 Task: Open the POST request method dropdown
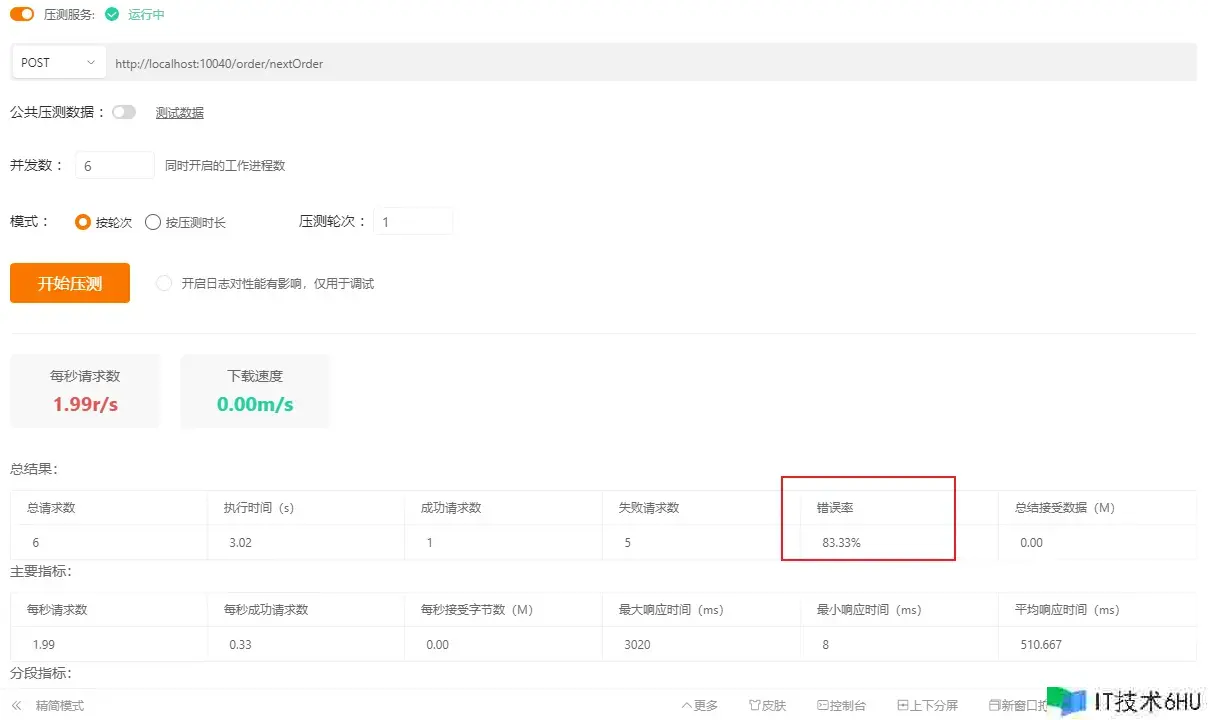pyautogui.click(x=59, y=63)
